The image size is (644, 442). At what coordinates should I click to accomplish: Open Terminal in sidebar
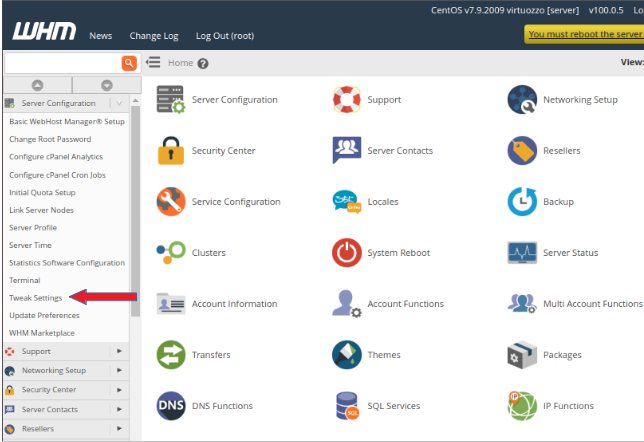[25, 280]
